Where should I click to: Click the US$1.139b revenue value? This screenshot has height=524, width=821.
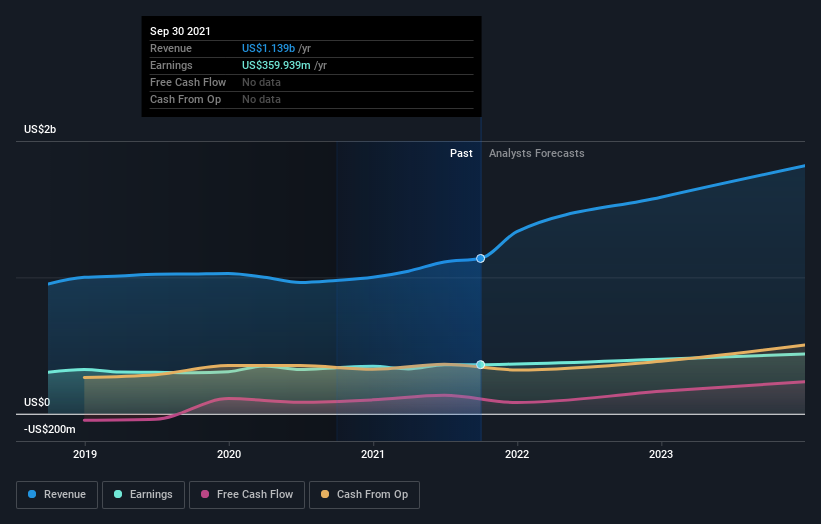tap(269, 48)
